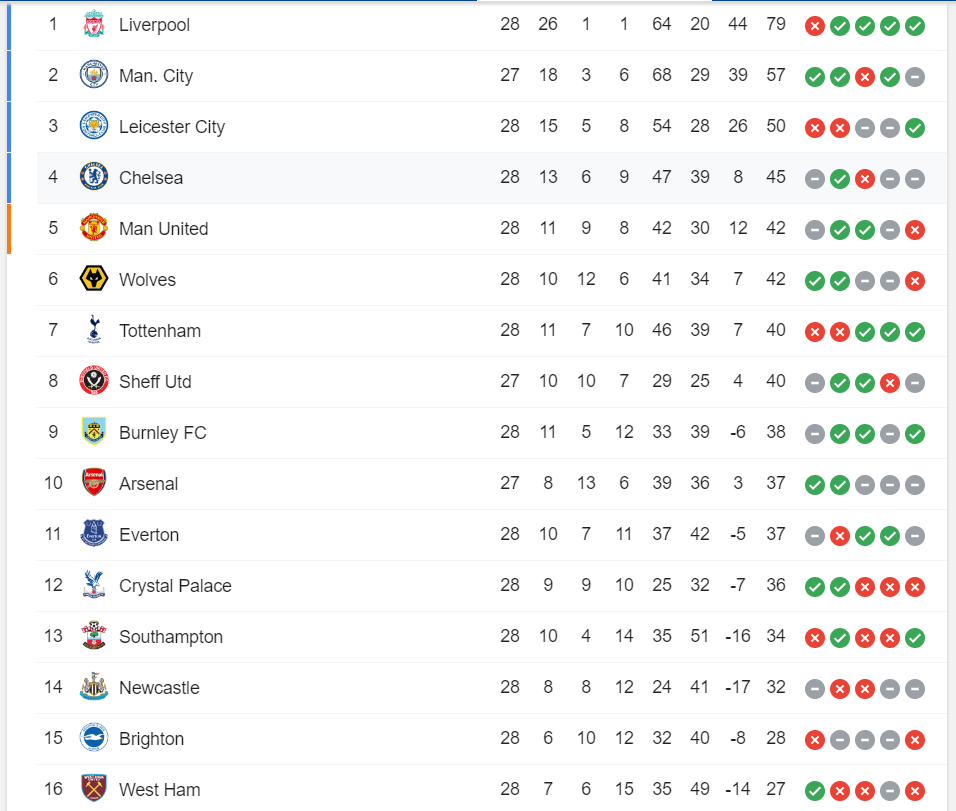Select the Everton table row
The height and width of the screenshot is (811, 956).
coord(491,535)
